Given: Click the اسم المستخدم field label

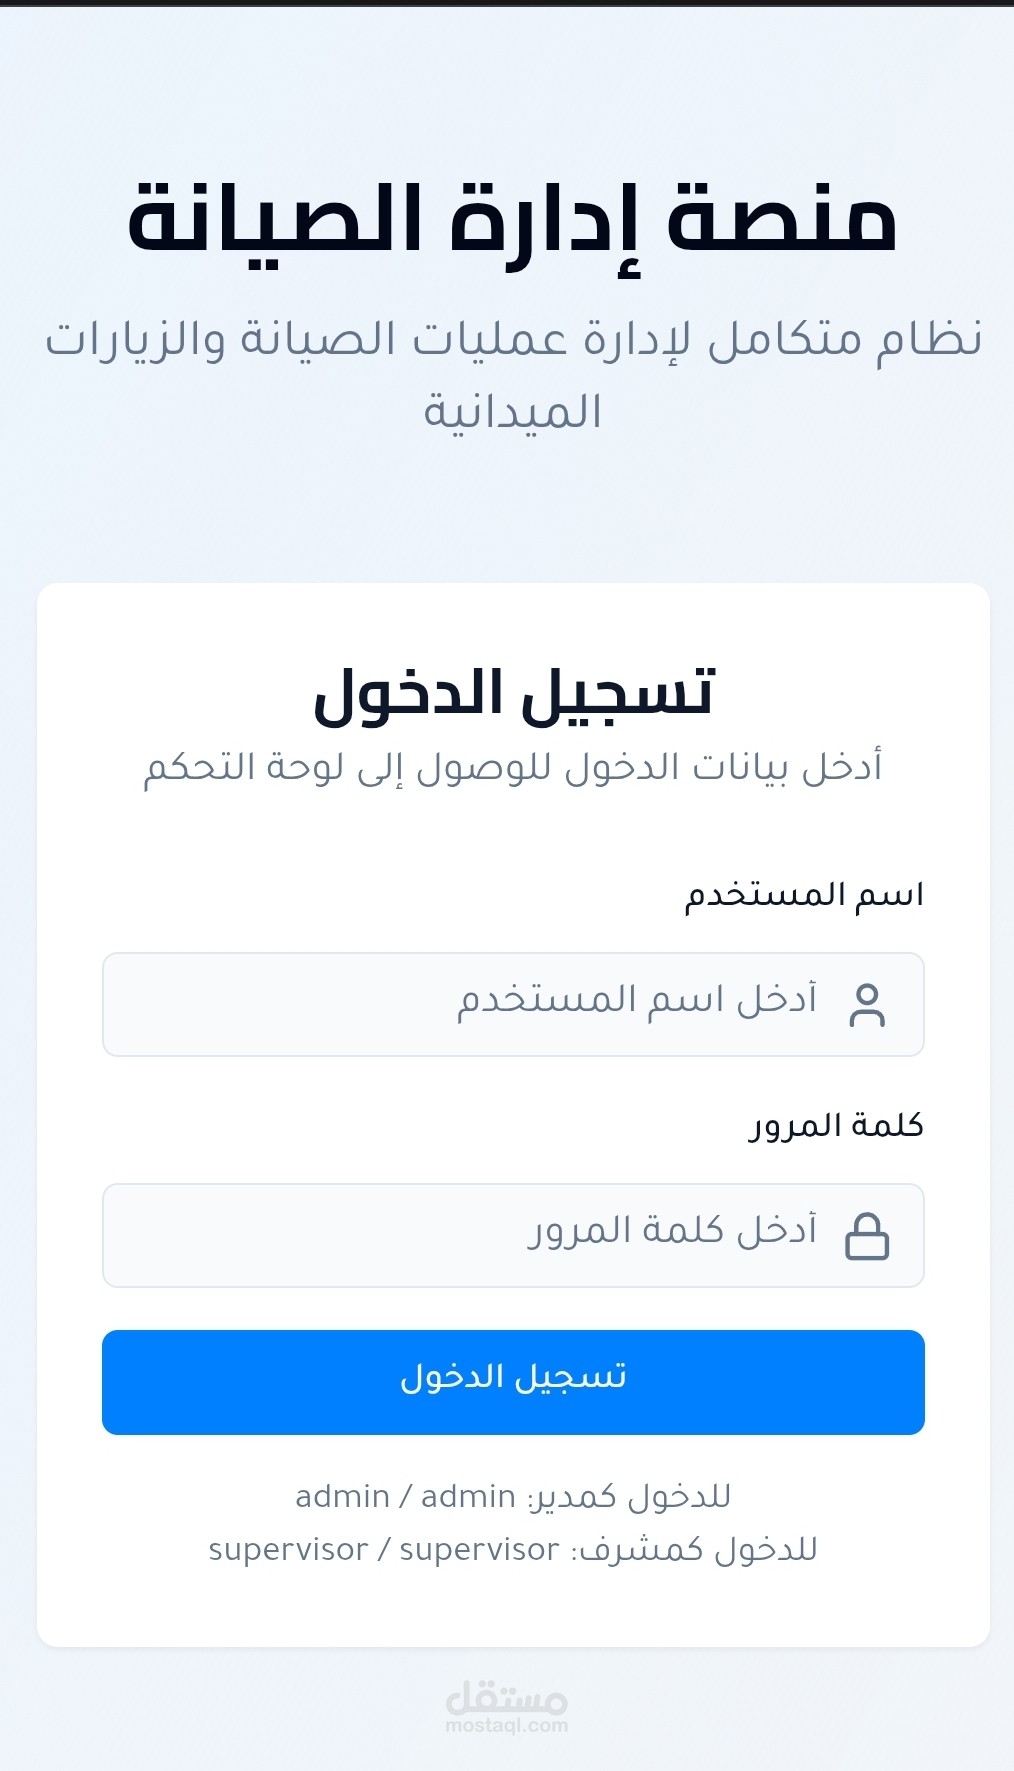Looking at the screenshot, I should click(x=804, y=894).
